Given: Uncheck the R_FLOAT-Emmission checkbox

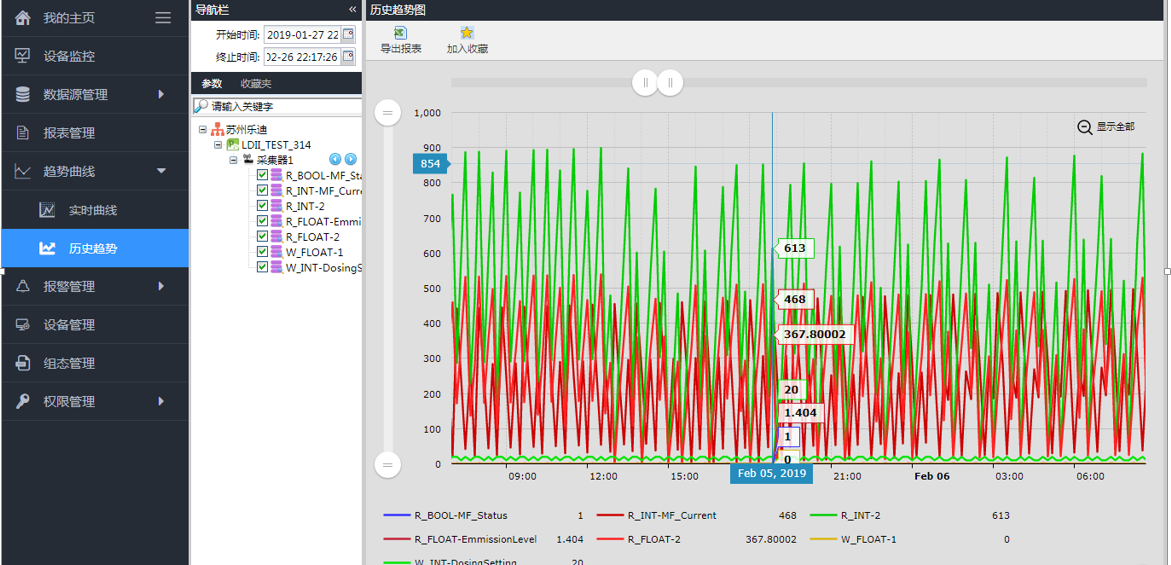Looking at the screenshot, I should (x=262, y=221).
